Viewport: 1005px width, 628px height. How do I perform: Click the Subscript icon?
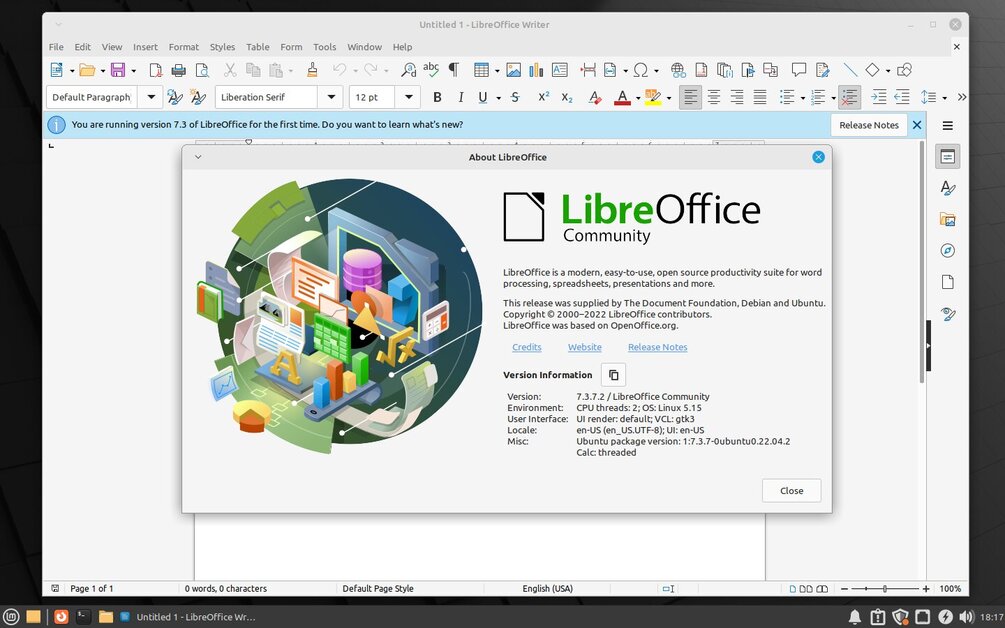click(x=567, y=97)
